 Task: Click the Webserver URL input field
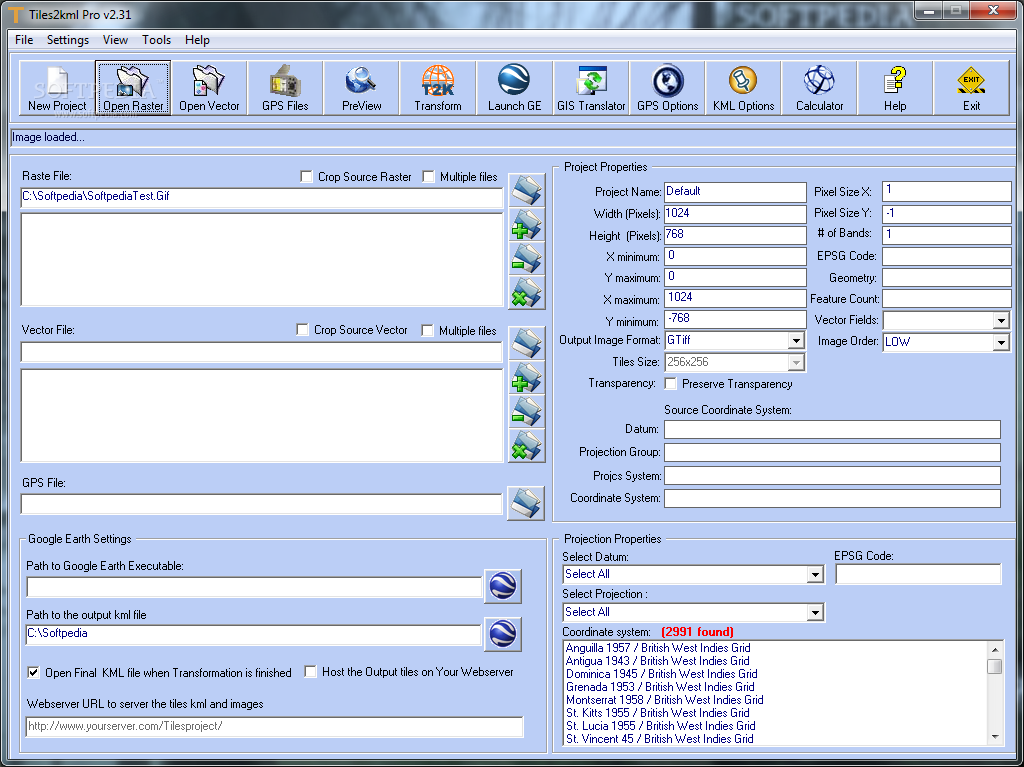(x=274, y=726)
